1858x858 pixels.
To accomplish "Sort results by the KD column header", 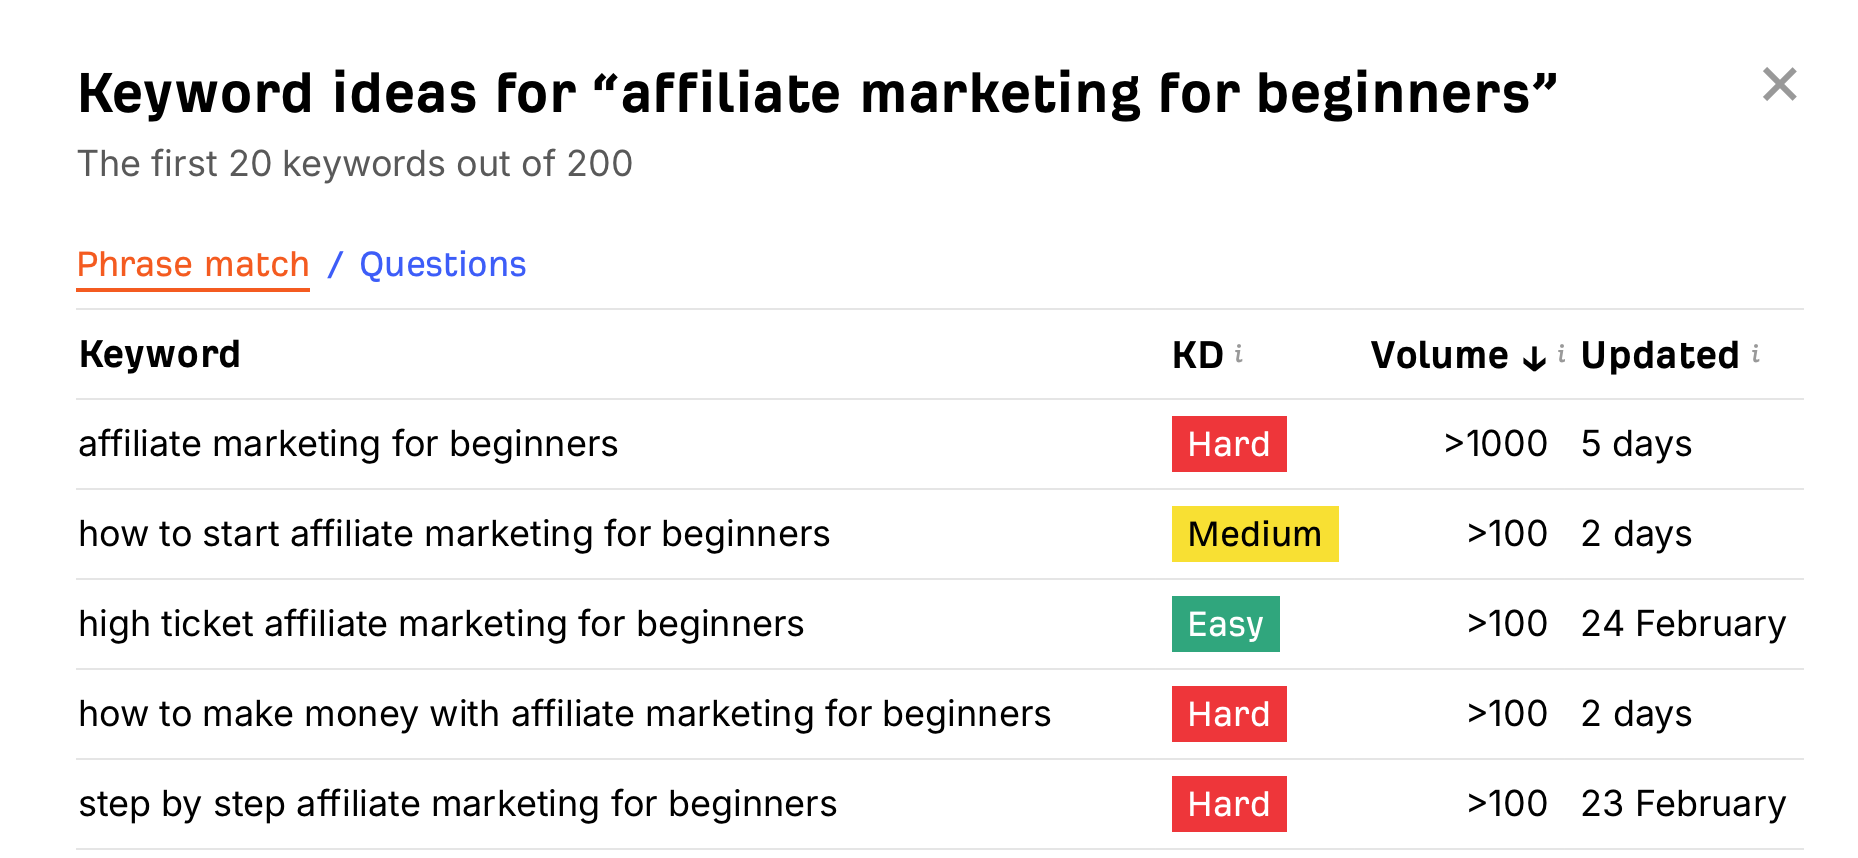I will click(x=1196, y=353).
